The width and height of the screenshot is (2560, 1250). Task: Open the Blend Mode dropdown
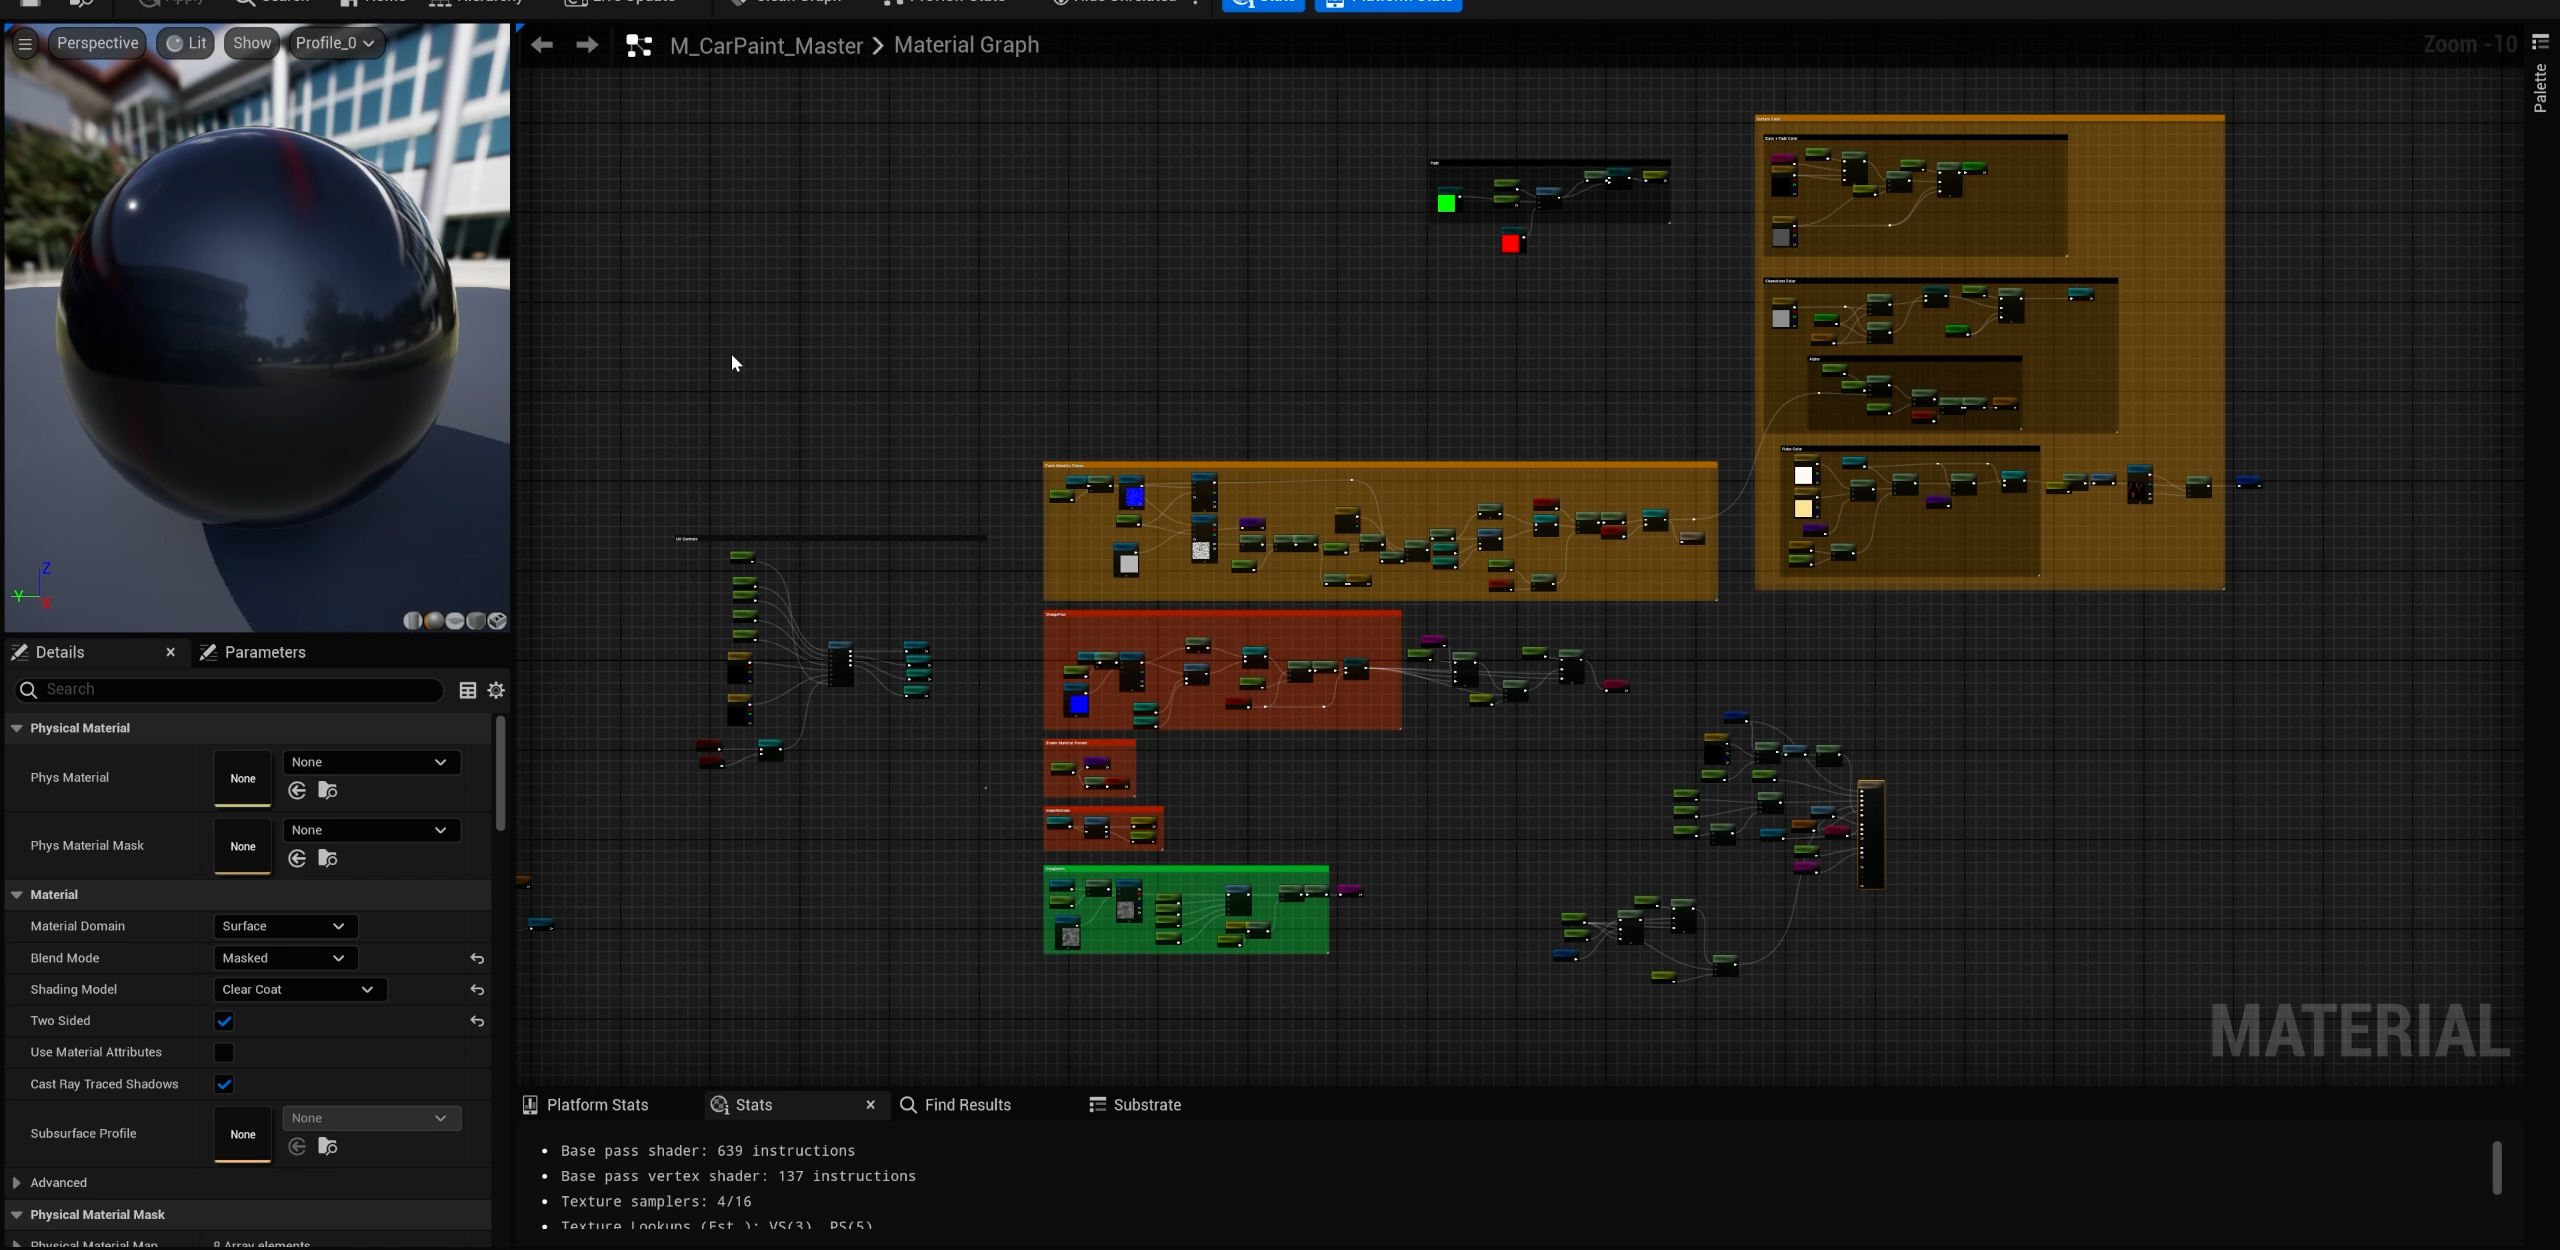coord(285,958)
